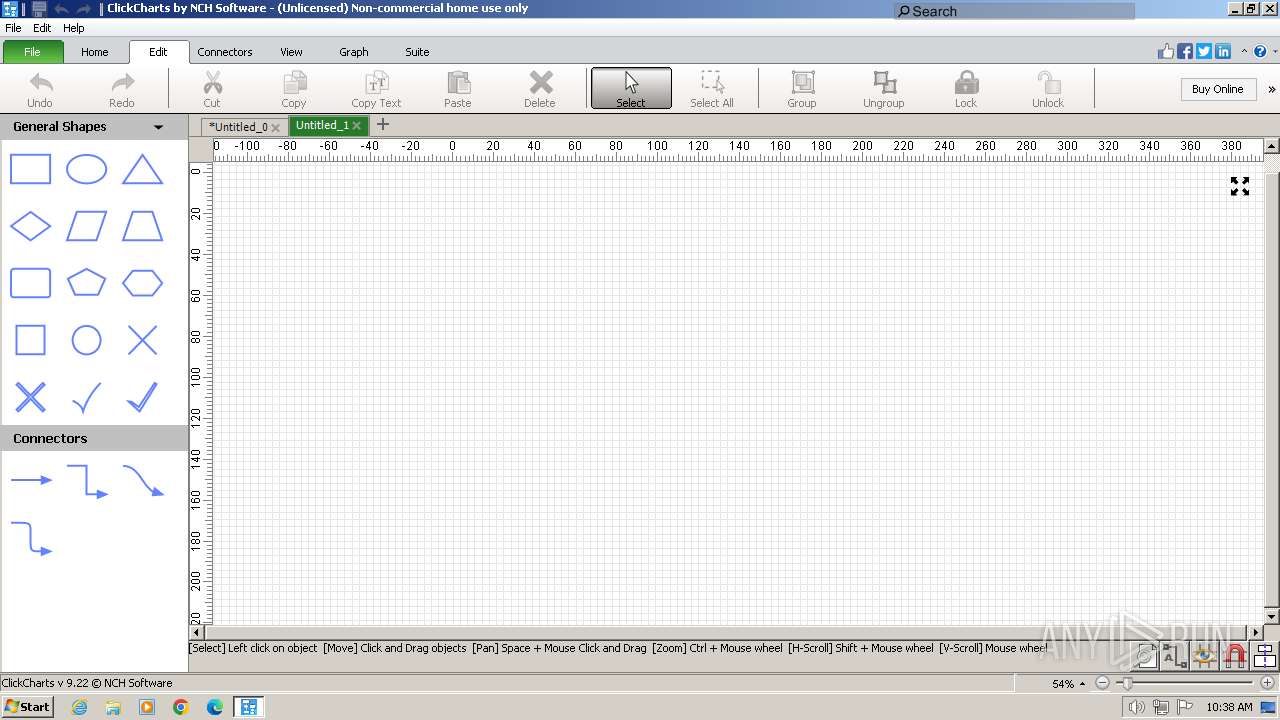Click the Undo toolbar icon
The height and width of the screenshot is (720, 1280).
pyautogui.click(x=40, y=89)
